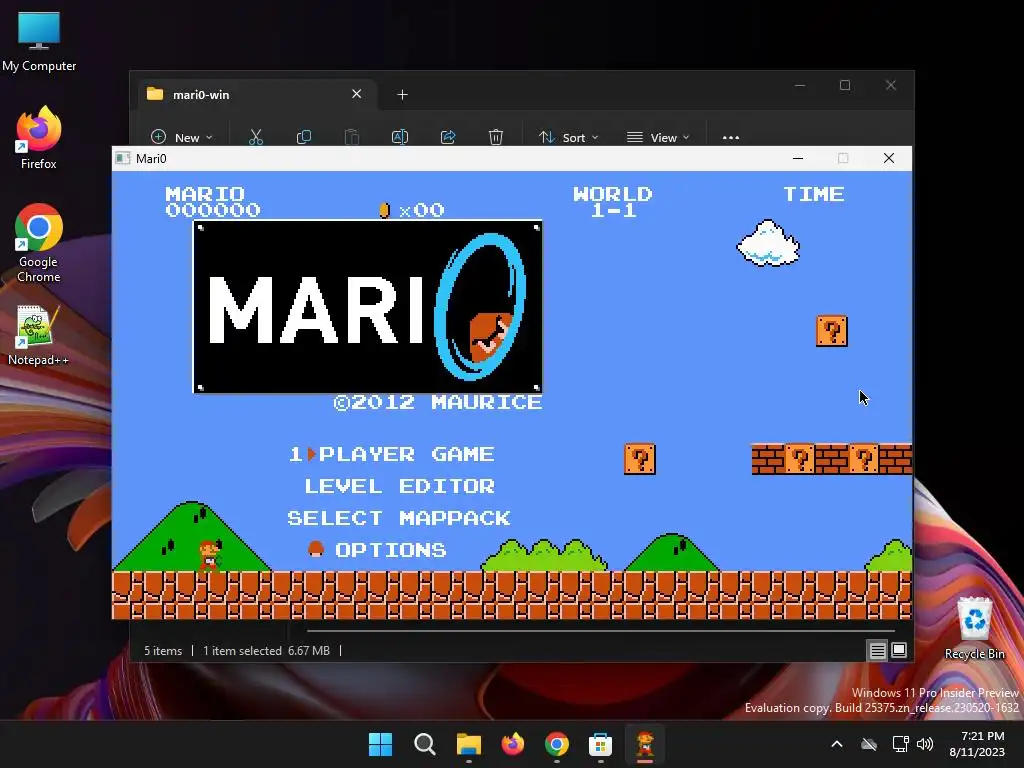Open the clock and date panel
This screenshot has height=768, width=1024.
(x=977, y=744)
